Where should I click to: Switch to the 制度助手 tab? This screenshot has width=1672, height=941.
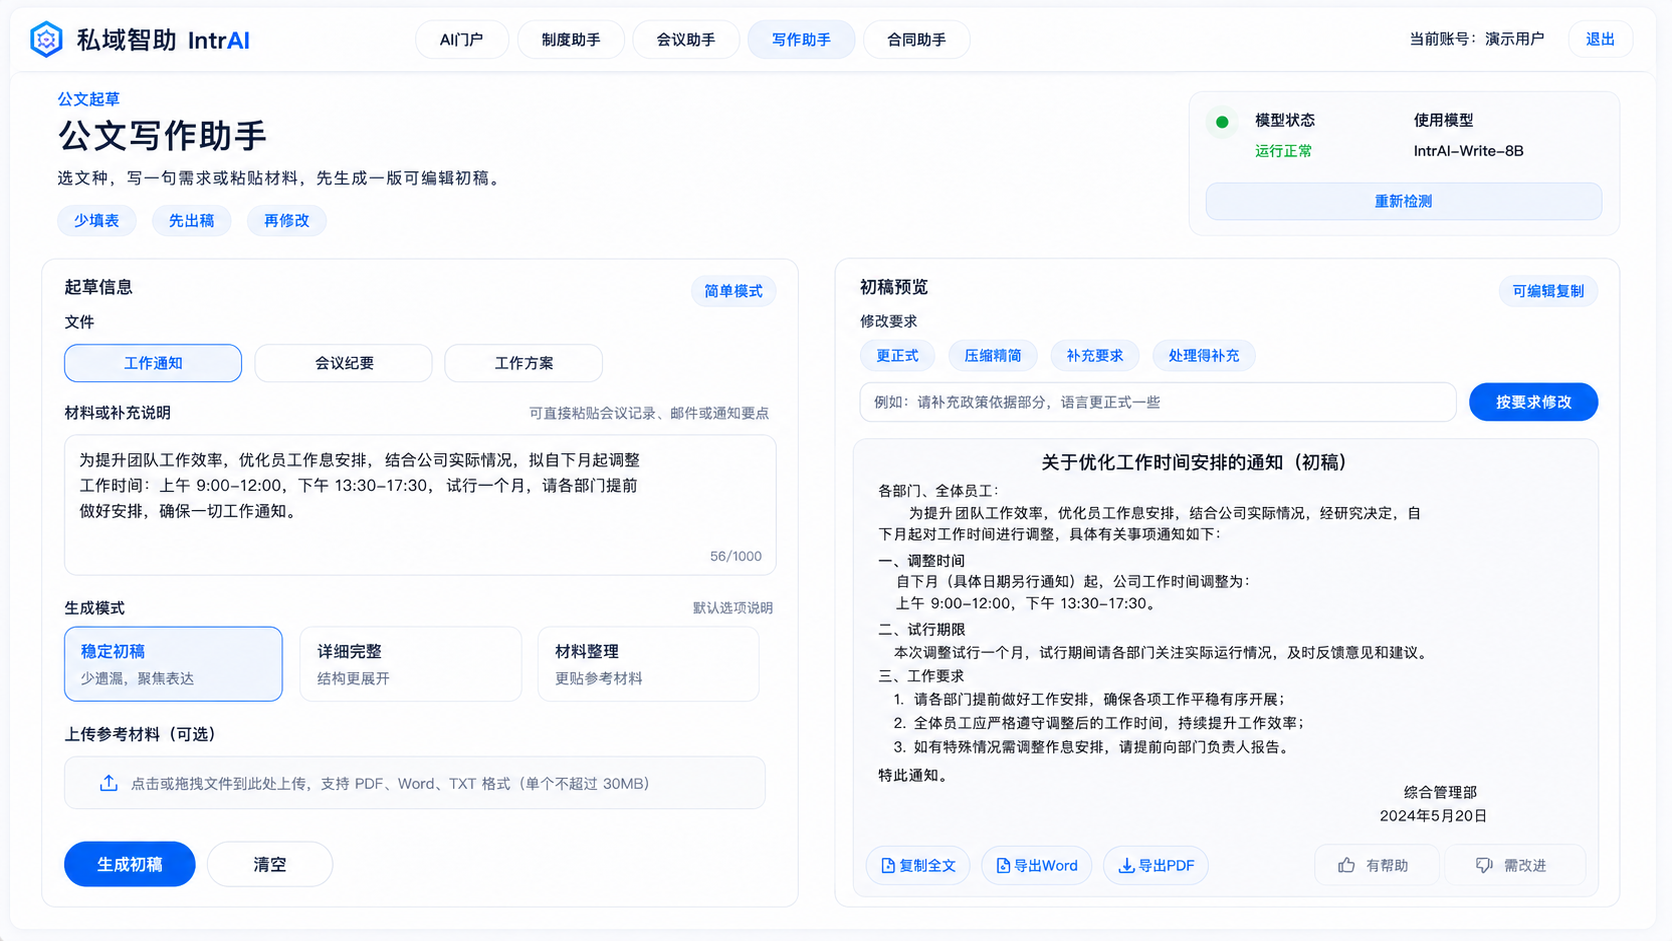pyautogui.click(x=571, y=40)
